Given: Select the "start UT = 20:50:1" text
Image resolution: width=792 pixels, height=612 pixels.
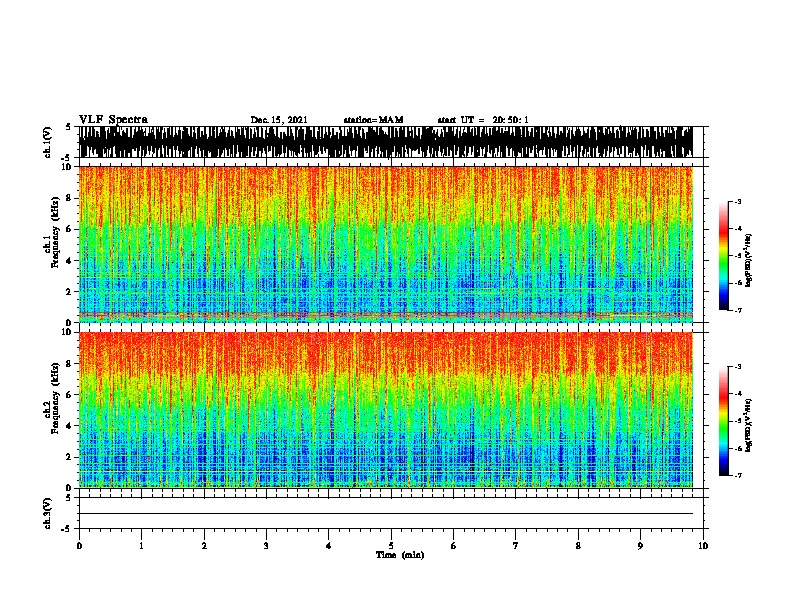Looking at the screenshot, I should (x=483, y=120).
